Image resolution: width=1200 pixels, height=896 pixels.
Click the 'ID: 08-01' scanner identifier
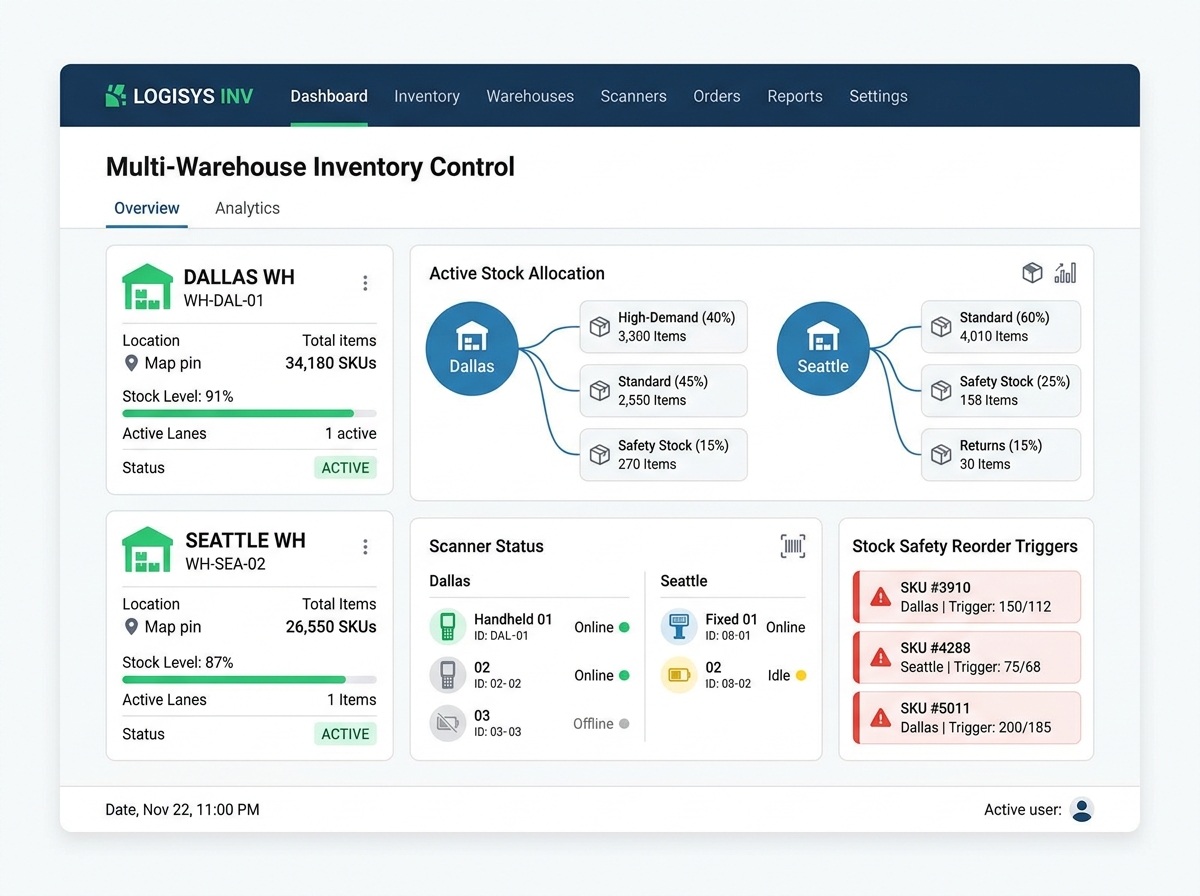(728, 636)
